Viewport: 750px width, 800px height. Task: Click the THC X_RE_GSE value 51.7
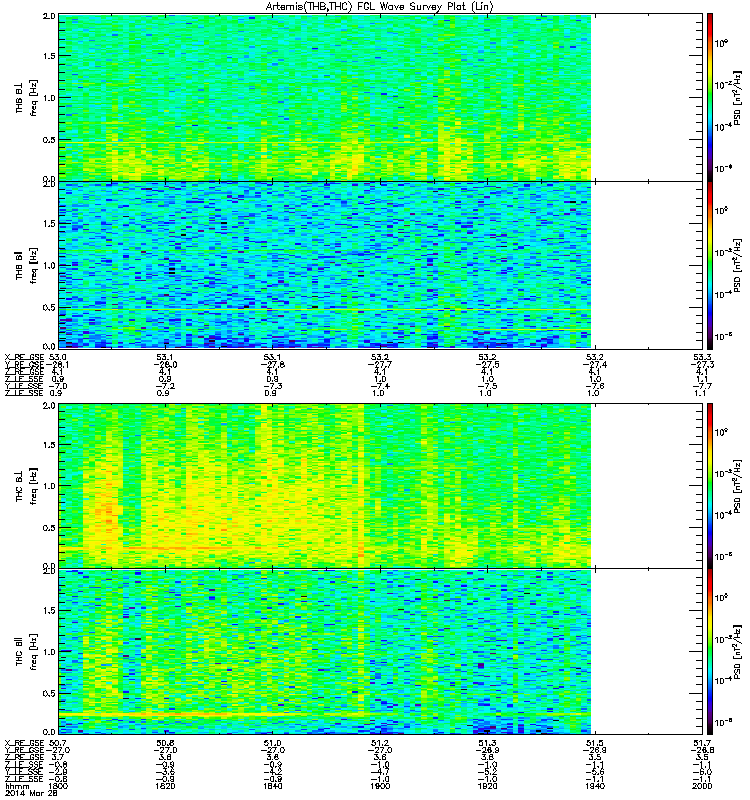(703, 743)
